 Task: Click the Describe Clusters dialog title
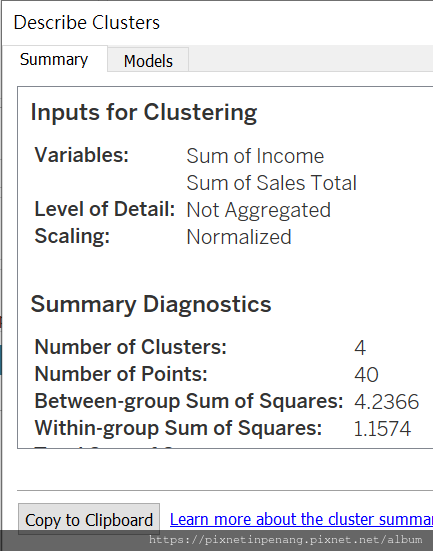coord(87,23)
